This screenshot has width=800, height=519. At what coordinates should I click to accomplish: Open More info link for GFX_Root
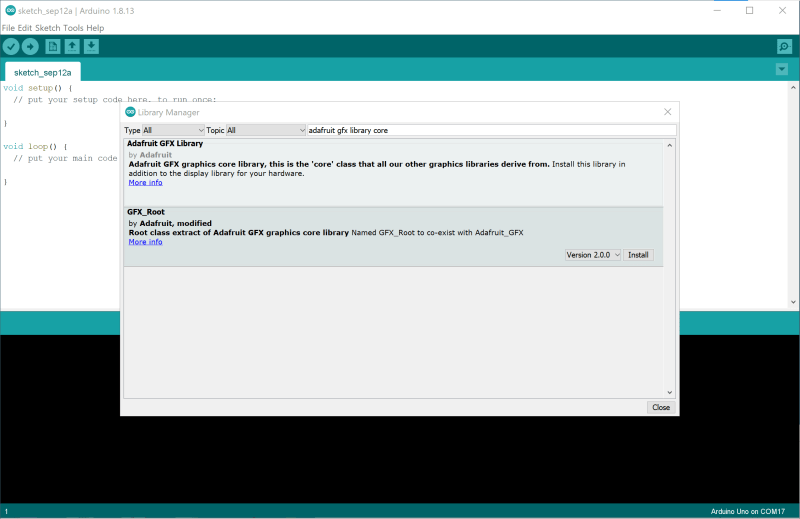point(145,241)
